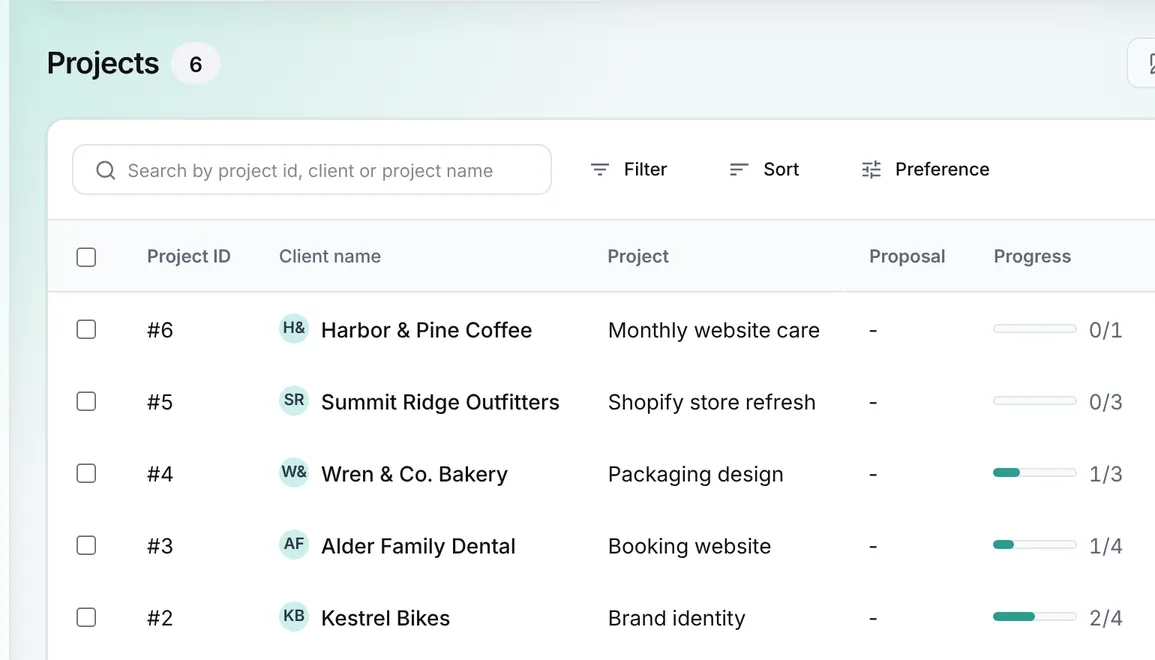This screenshot has width=1155, height=660.
Task: Click the Client name column header
Action: 330,256
